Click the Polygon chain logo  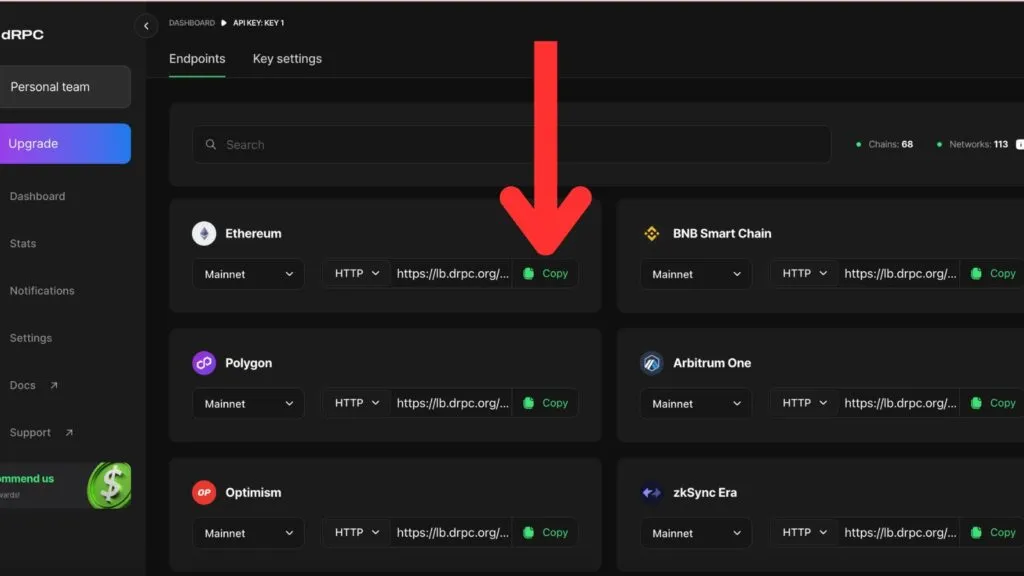click(204, 362)
